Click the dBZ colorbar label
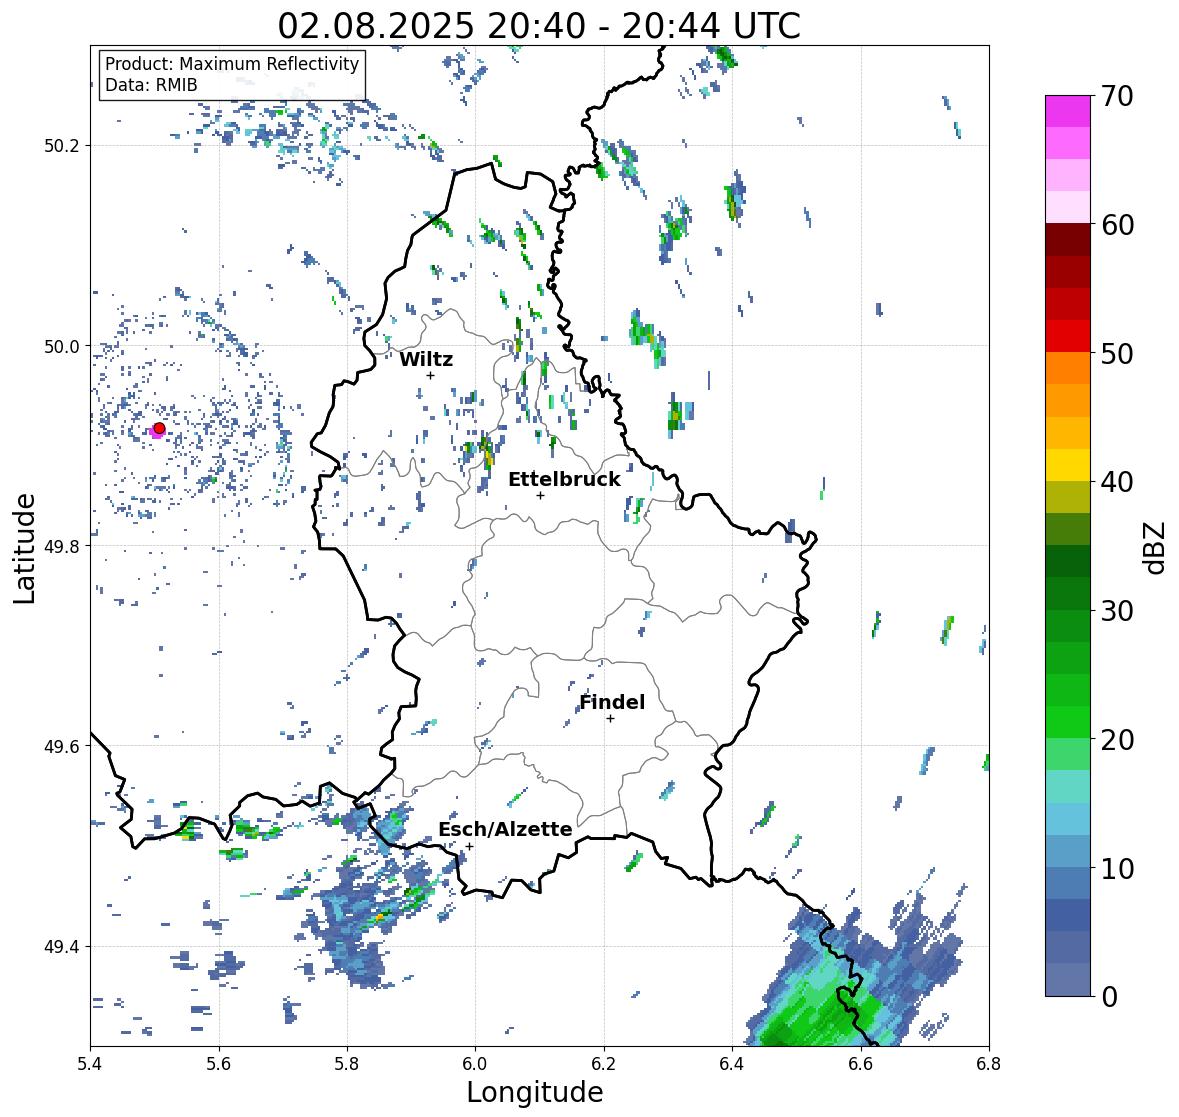 [1156, 547]
